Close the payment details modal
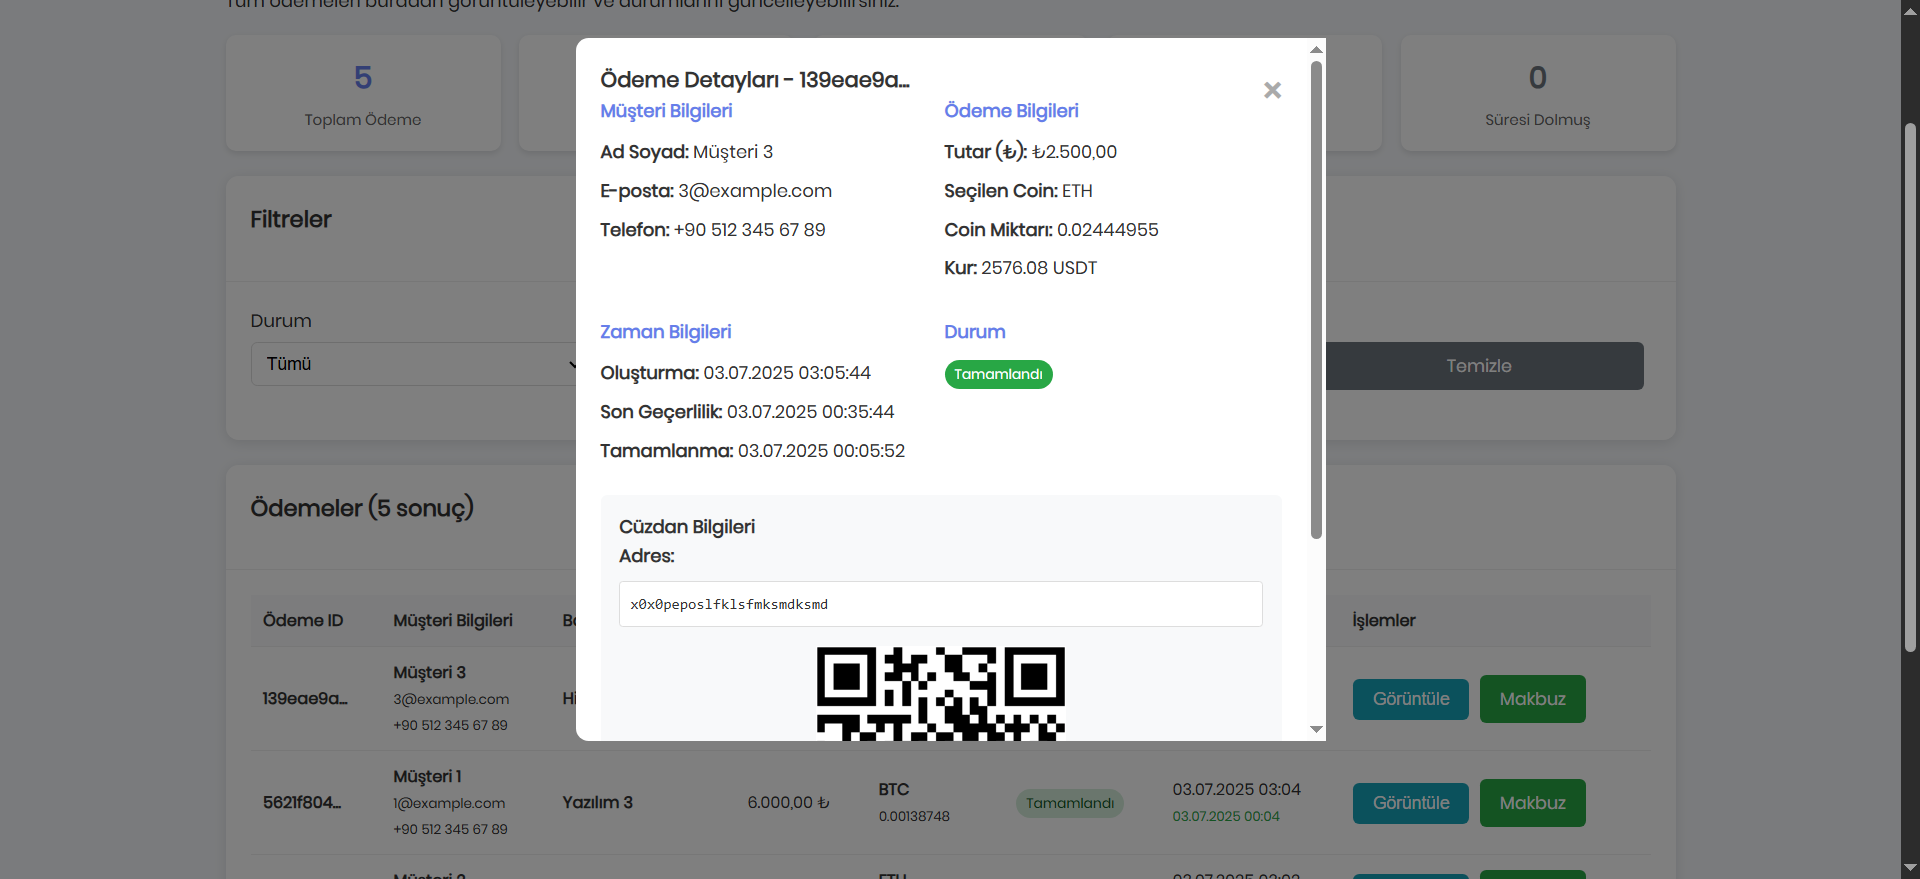1920x879 pixels. click(x=1272, y=90)
